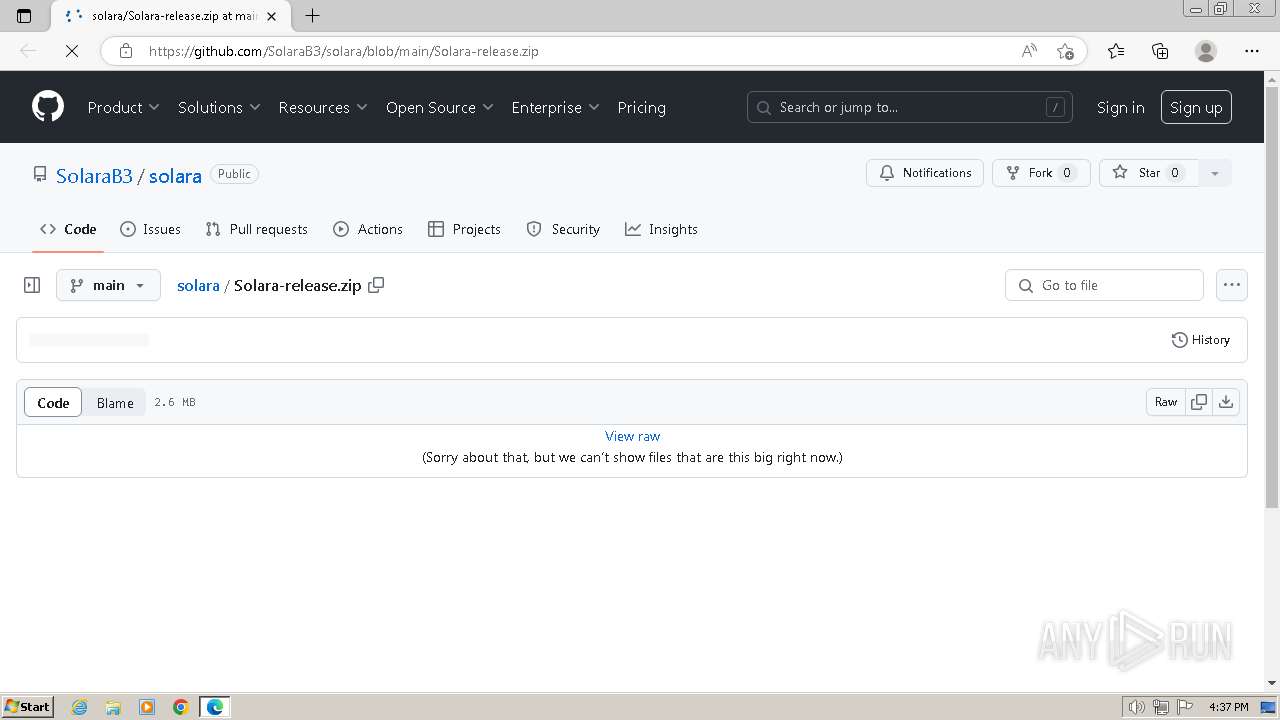
Task: Click the solara breadcrumb link
Action: (198, 285)
